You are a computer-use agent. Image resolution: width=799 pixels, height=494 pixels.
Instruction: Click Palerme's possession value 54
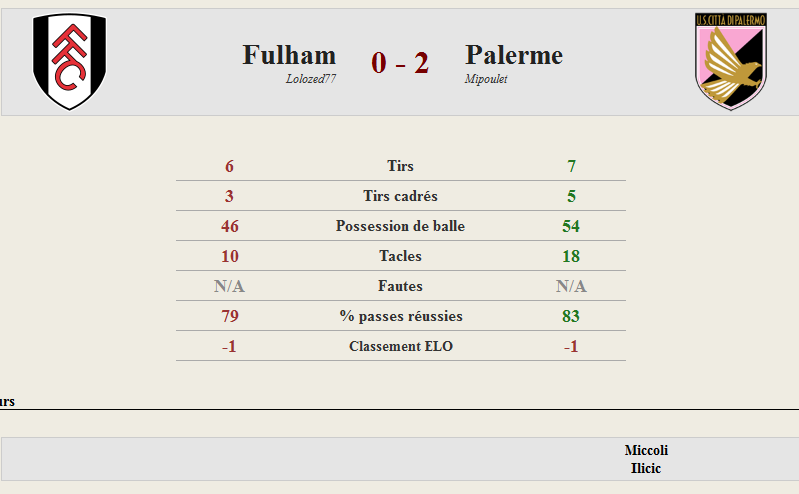pos(571,226)
